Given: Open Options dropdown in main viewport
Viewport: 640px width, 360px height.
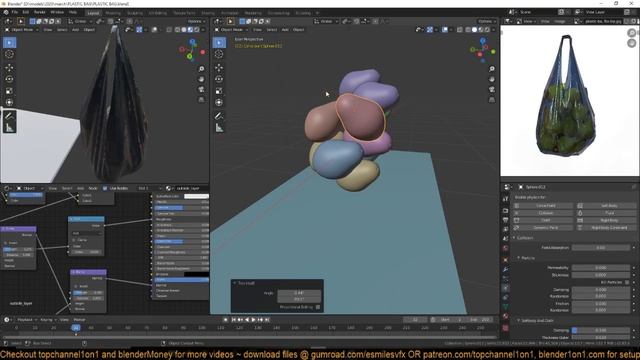Looking at the screenshot, I should coord(487,21).
